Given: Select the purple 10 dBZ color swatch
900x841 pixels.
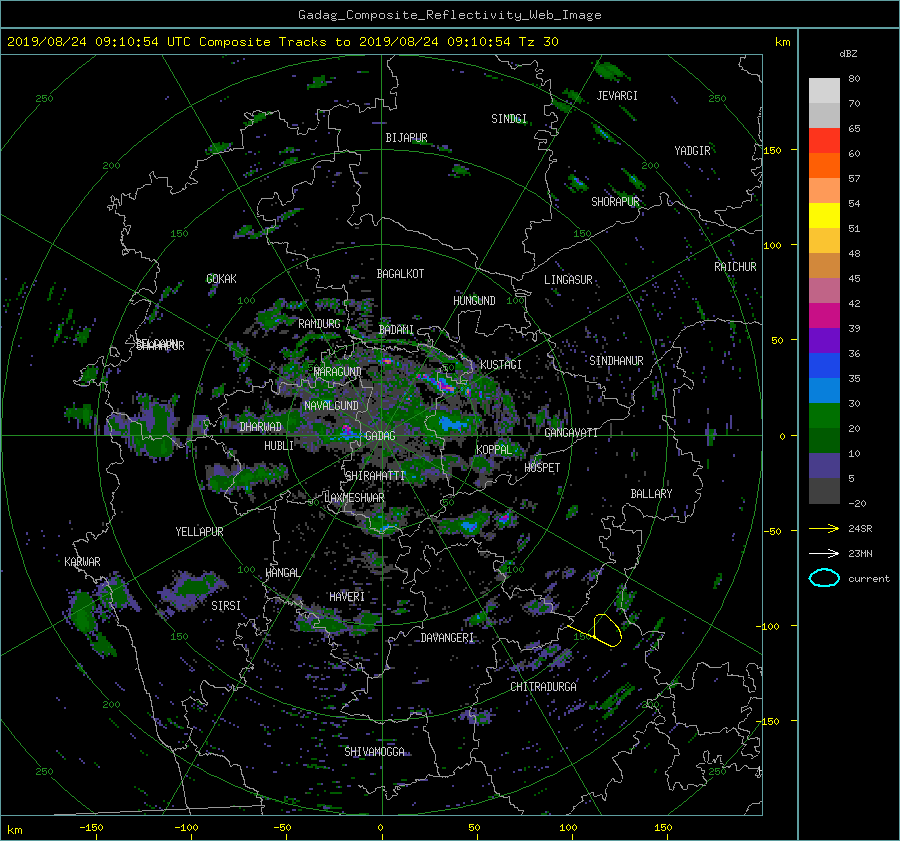Looking at the screenshot, I should coord(824,465).
